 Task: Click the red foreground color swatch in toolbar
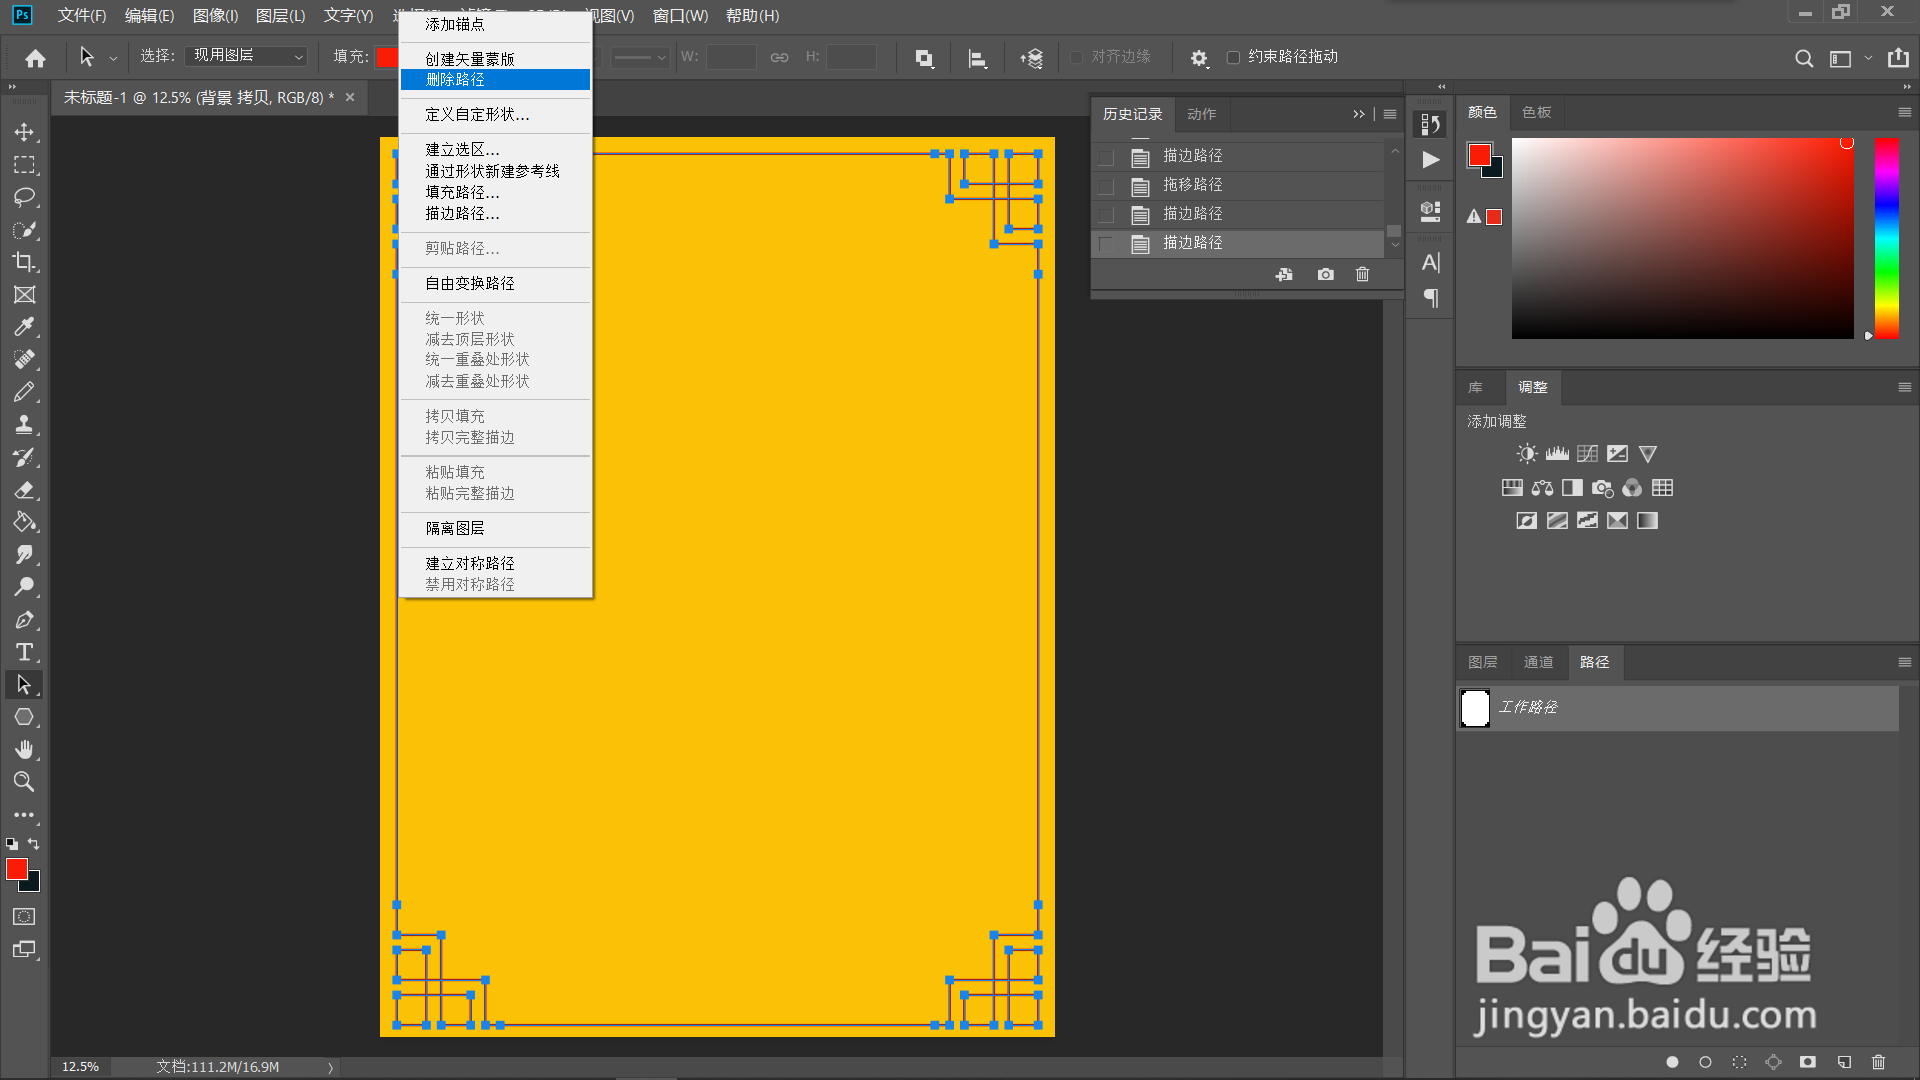pos(17,869)
